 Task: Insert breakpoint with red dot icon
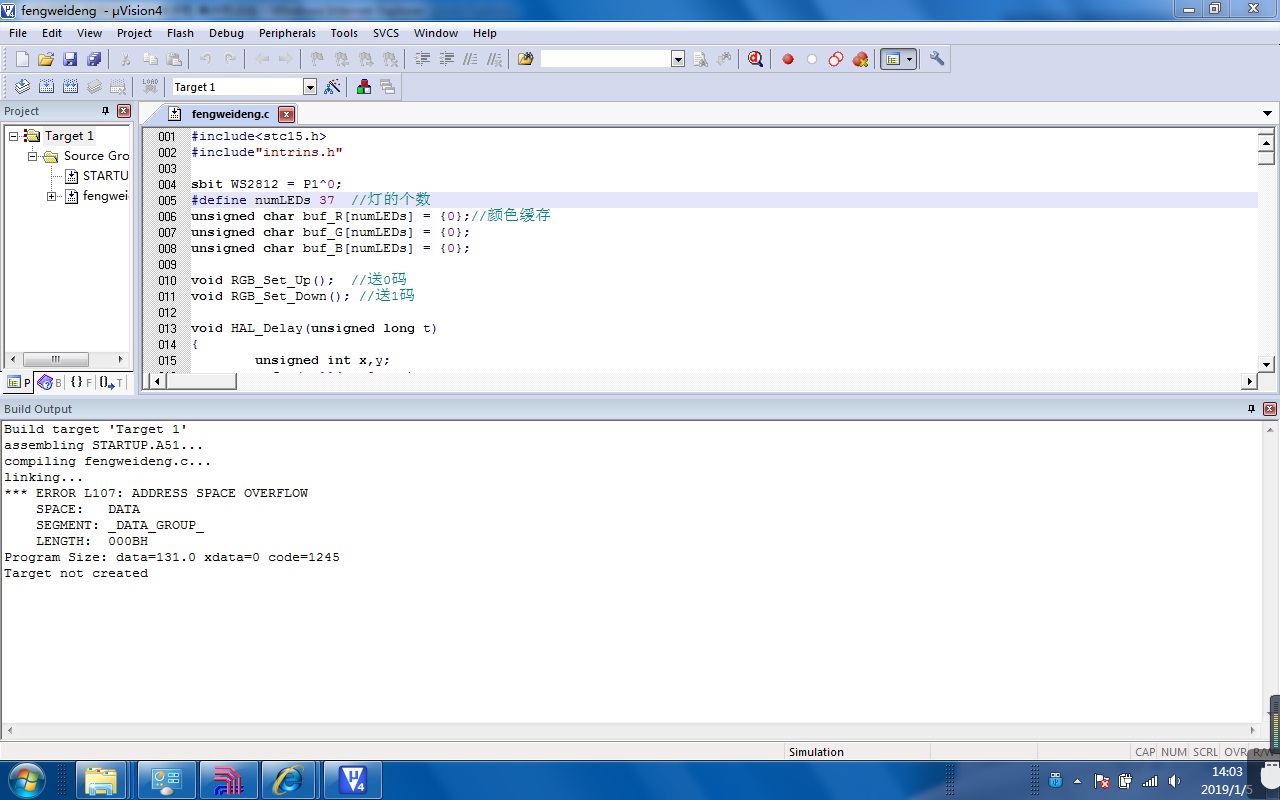pyautogui.click(x=787, y=59)
